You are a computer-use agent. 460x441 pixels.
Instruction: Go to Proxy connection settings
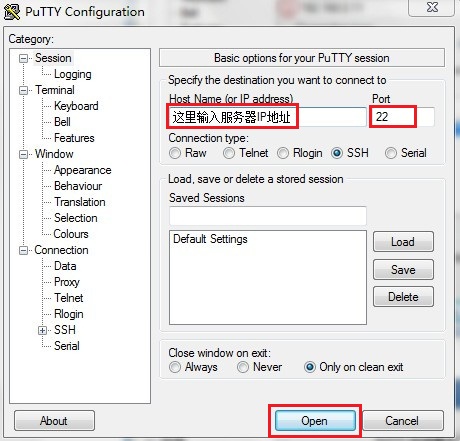tap(67, 282)
